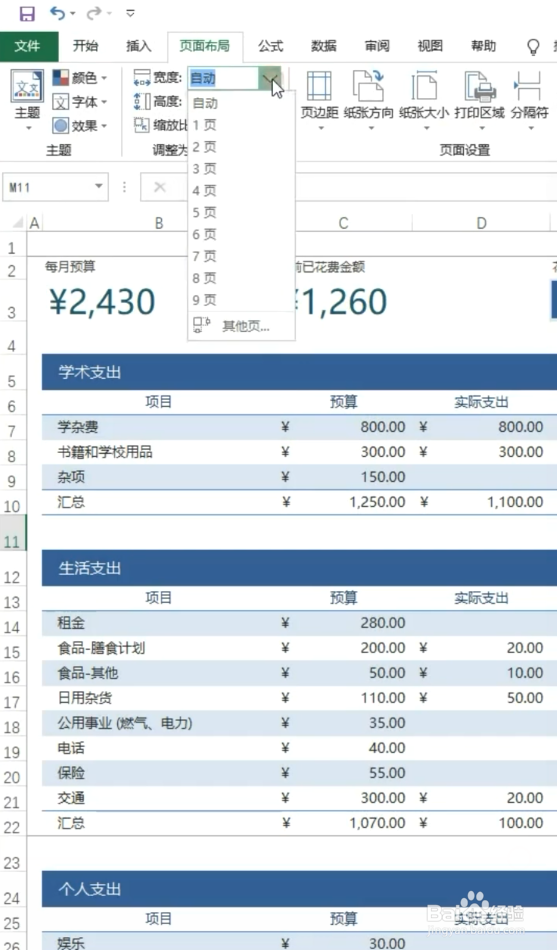
Task: Click the 生活支出 section header
Action: (x=90, y=568)
